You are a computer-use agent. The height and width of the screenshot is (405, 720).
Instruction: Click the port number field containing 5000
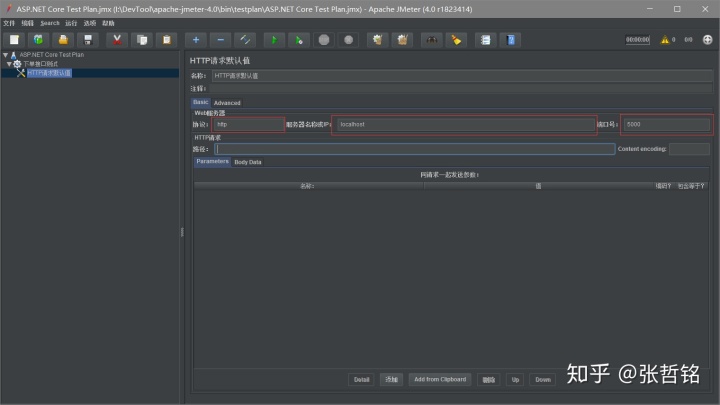[x=666, y=124]
